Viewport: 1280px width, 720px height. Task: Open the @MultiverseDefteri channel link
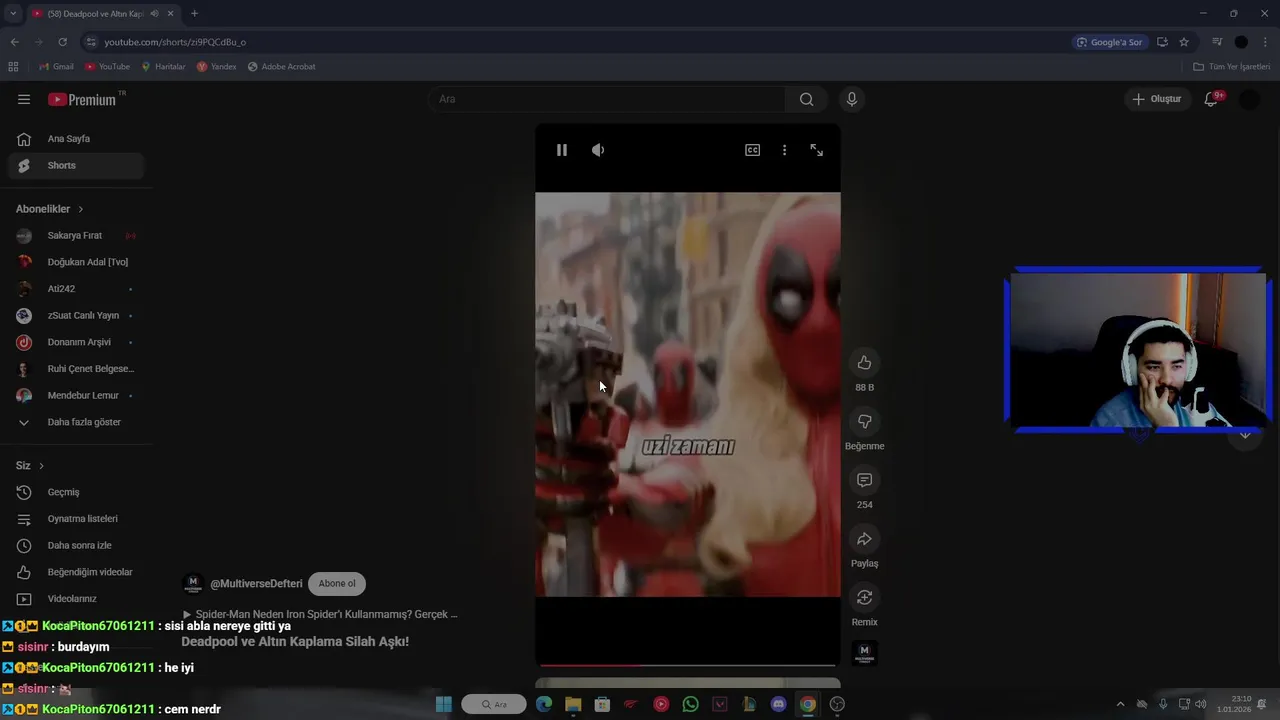256,584
